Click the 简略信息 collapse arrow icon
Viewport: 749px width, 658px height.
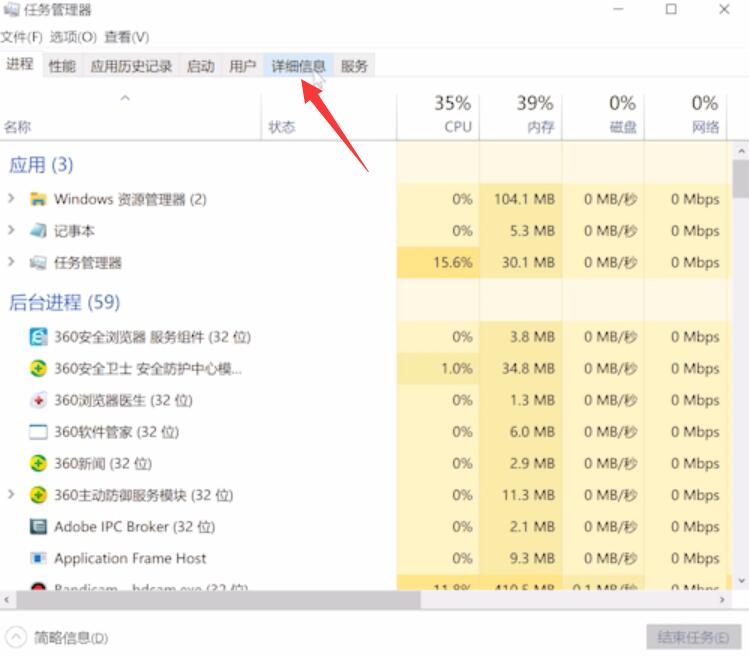coord(16,637)
